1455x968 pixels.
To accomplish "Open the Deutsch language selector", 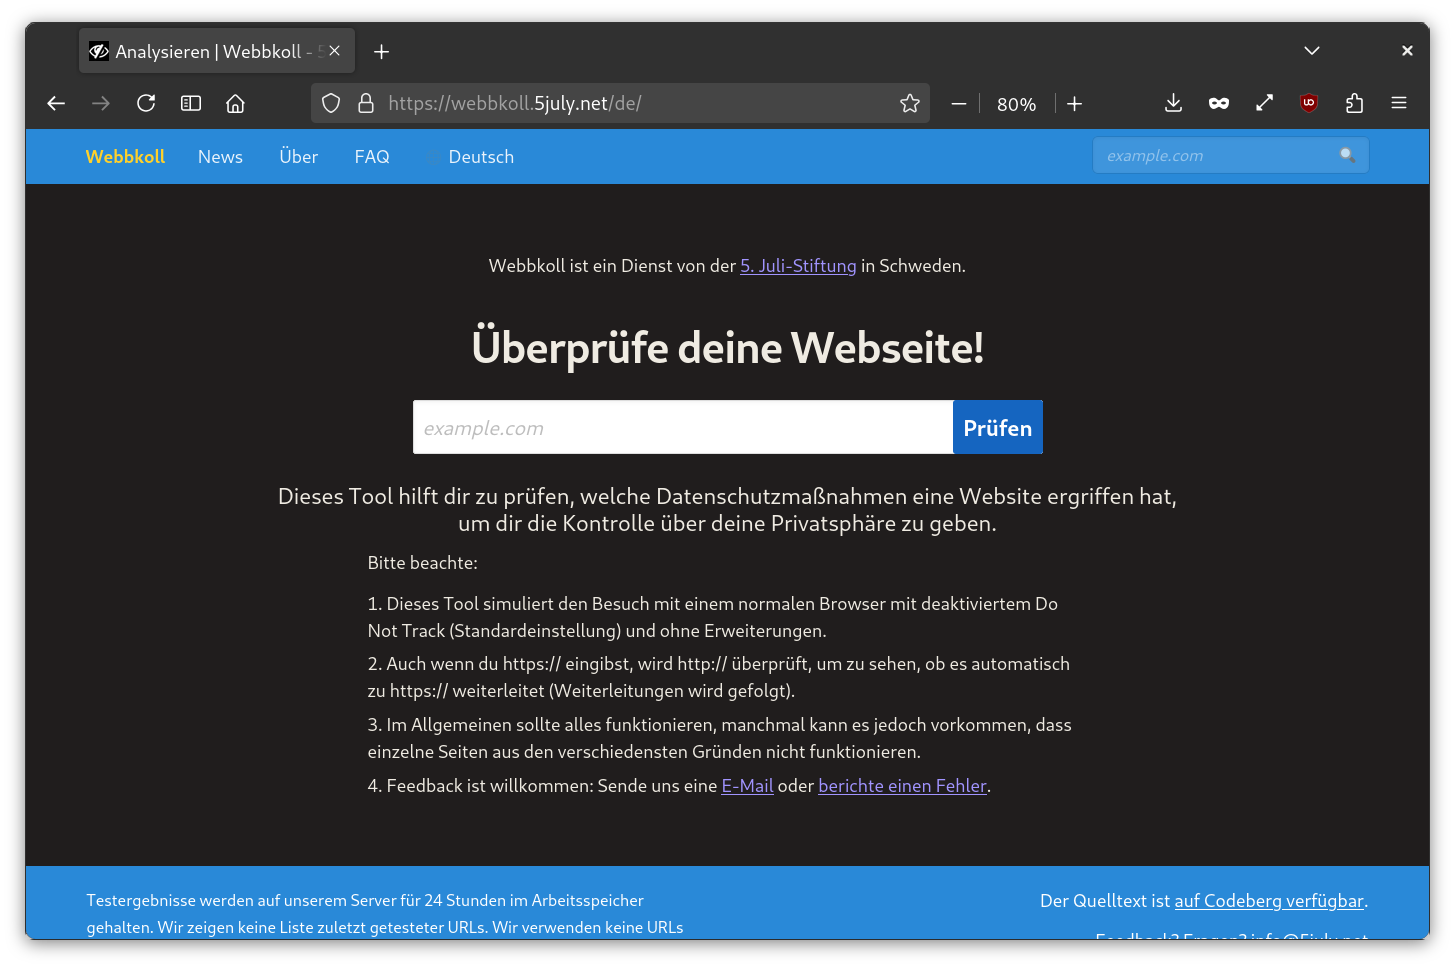I will click(470, 157).
